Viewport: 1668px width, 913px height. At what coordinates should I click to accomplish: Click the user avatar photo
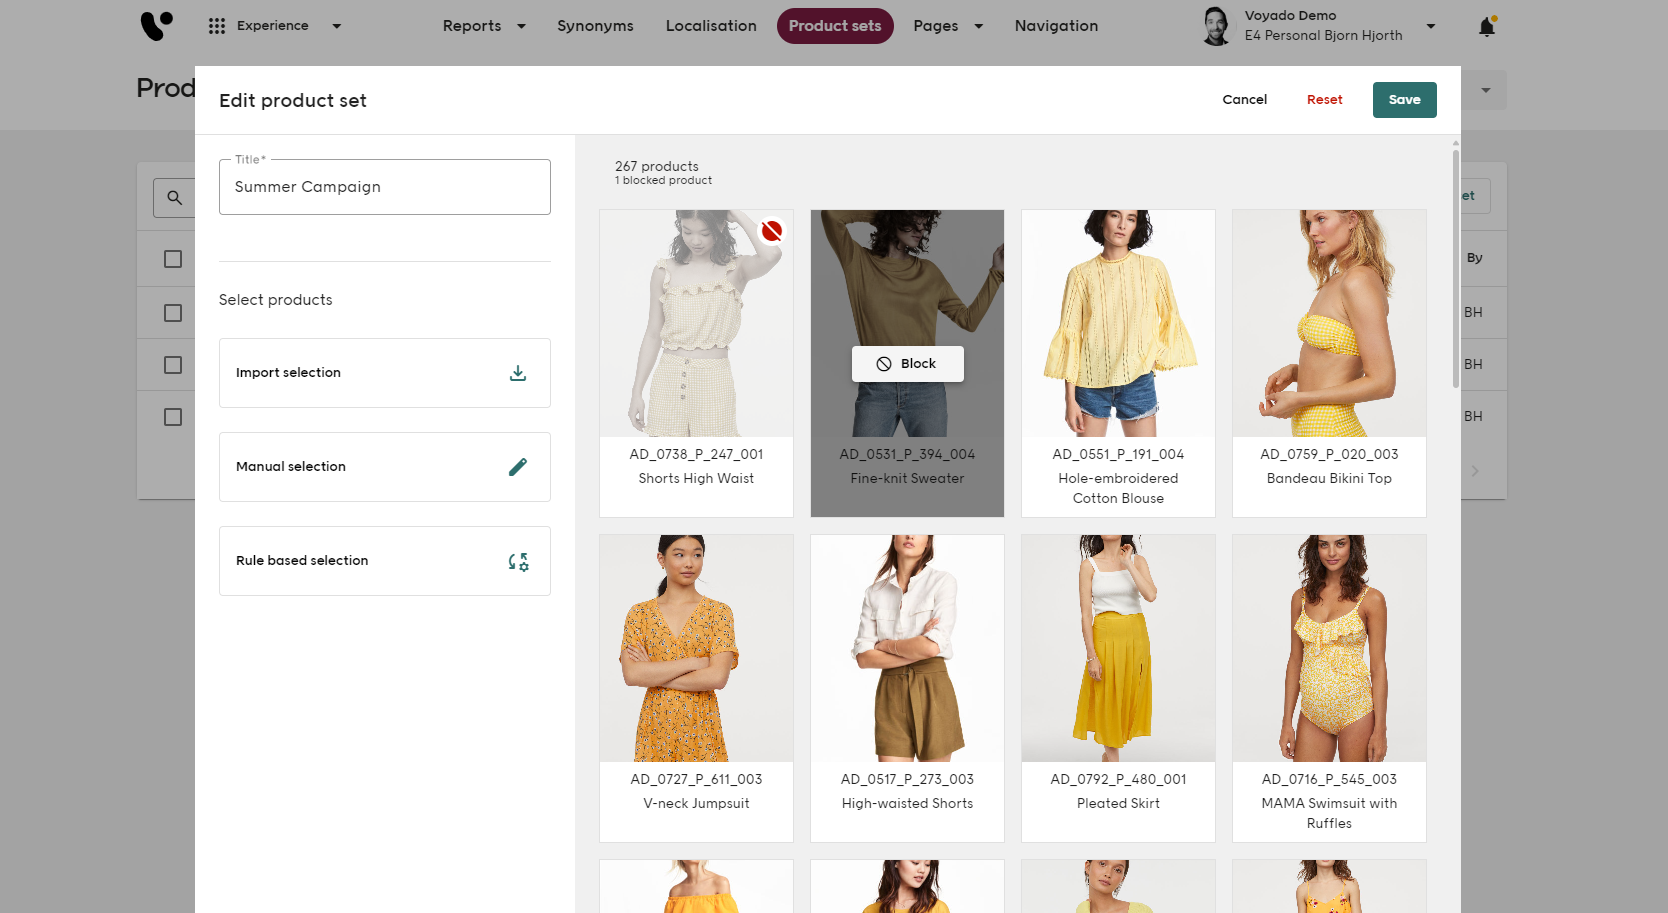pyautogui.click(x=1216, y=26)
